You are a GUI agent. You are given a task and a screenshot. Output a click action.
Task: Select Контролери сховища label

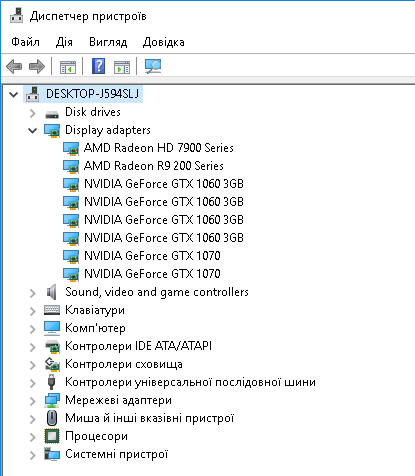coord(124,364)
